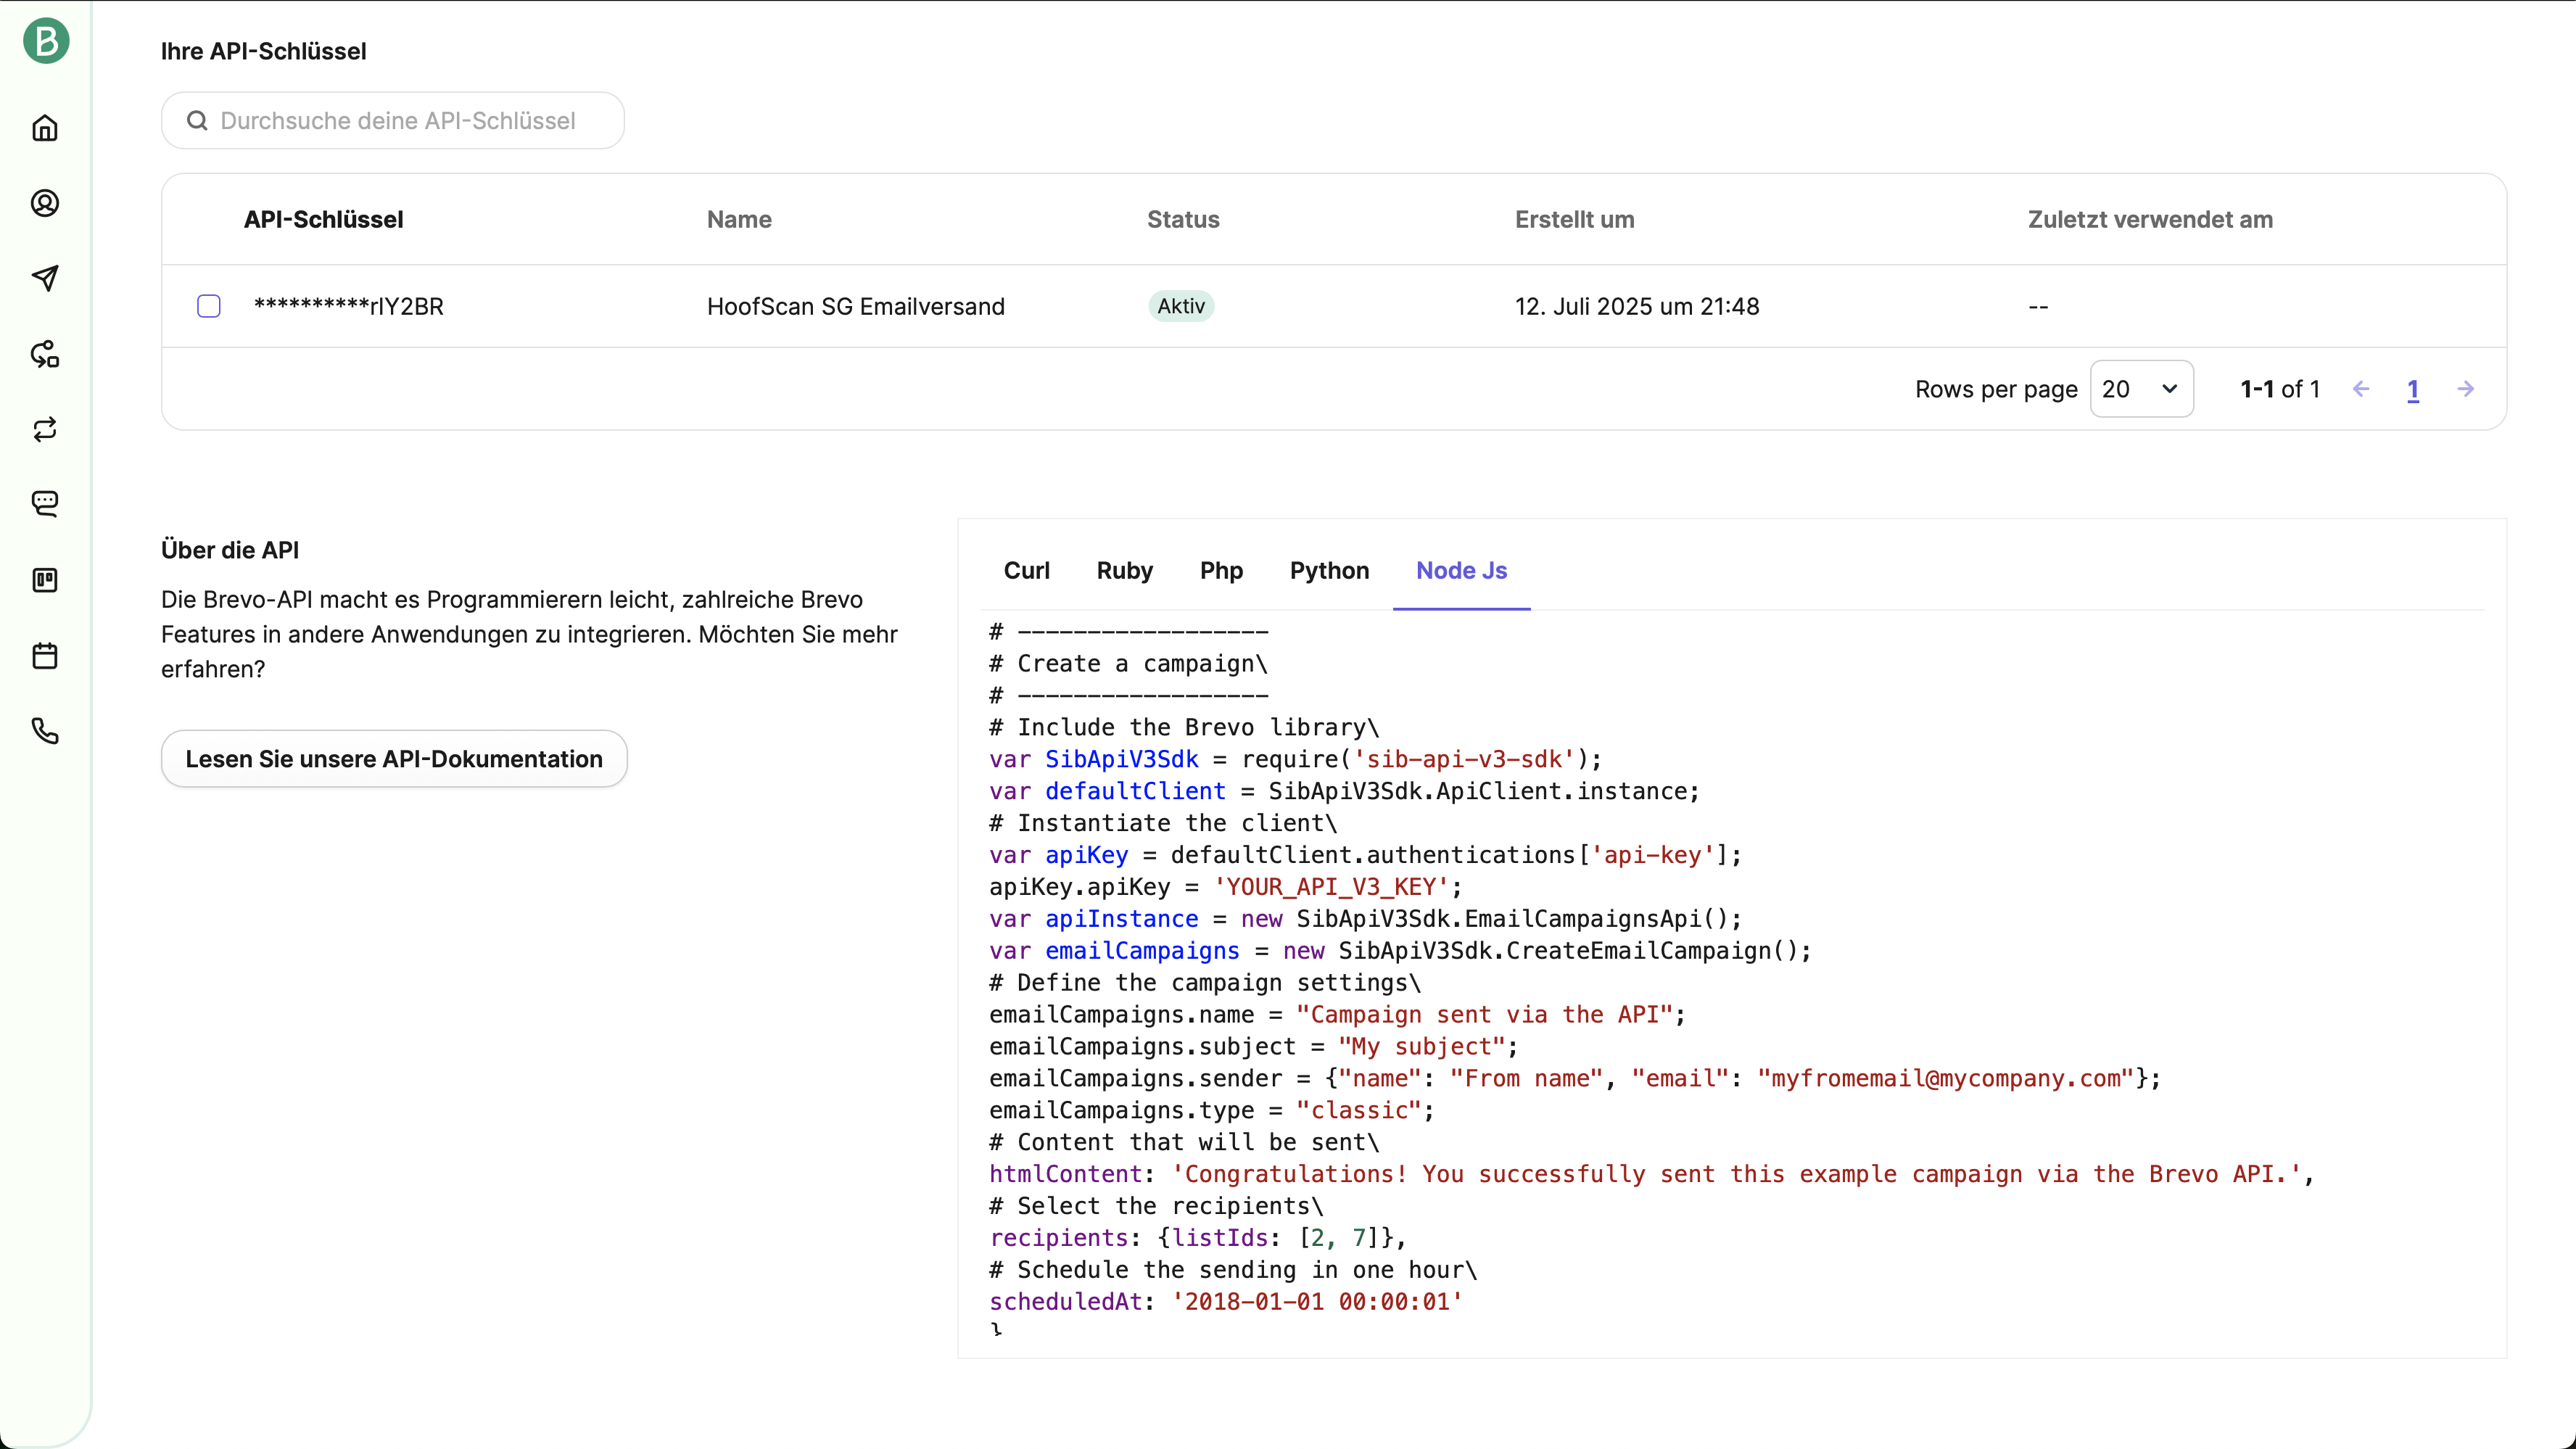Viewport: 2576px width, 1449px height.
Task: Open the Campaigns paper plane icon
Action: [45, 278]
